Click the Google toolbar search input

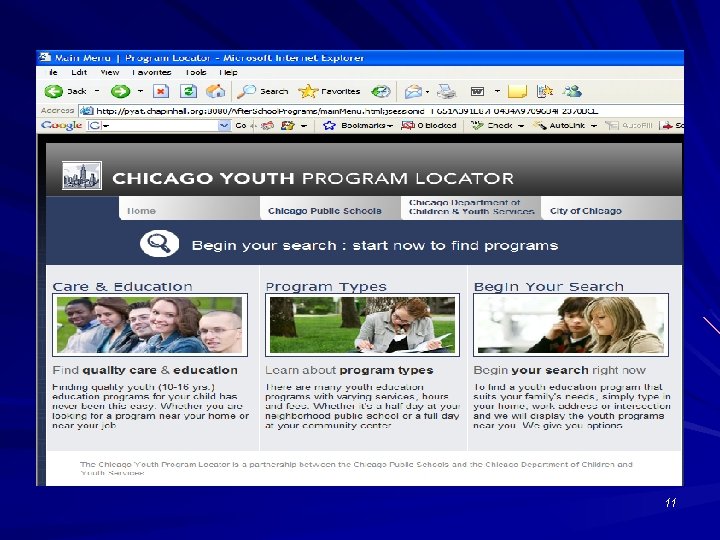(158, 125)
